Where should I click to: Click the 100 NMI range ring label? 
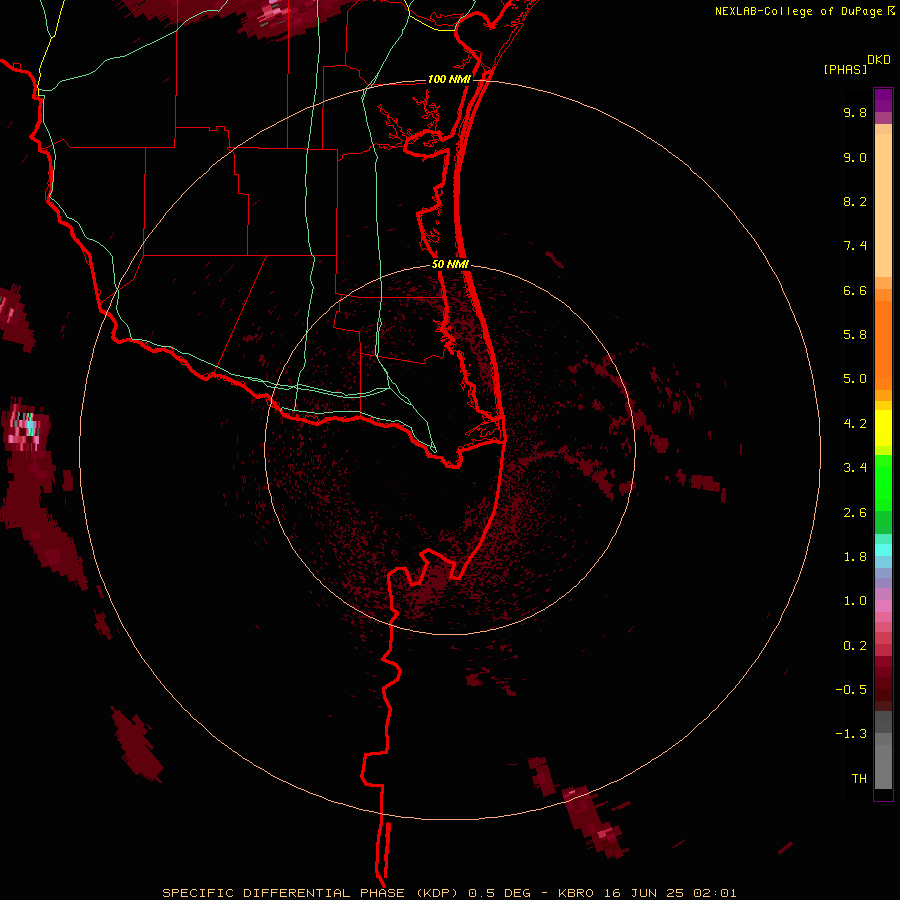click(x=449, y=79)
